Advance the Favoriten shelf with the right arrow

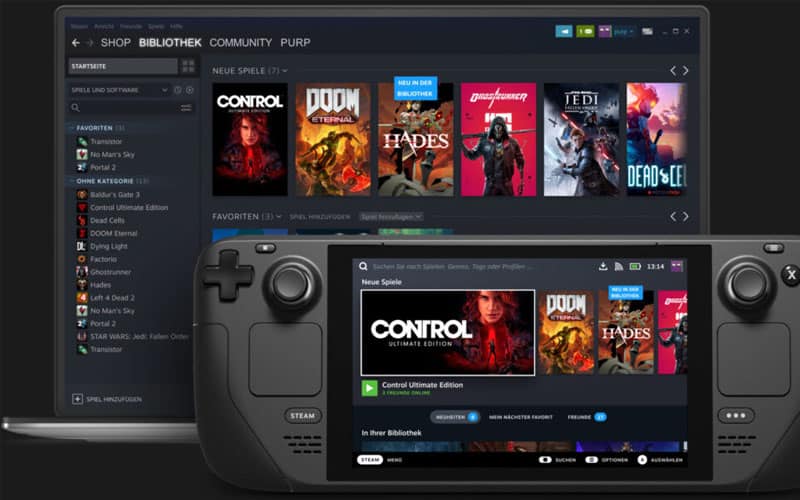(x=686, y=217)
